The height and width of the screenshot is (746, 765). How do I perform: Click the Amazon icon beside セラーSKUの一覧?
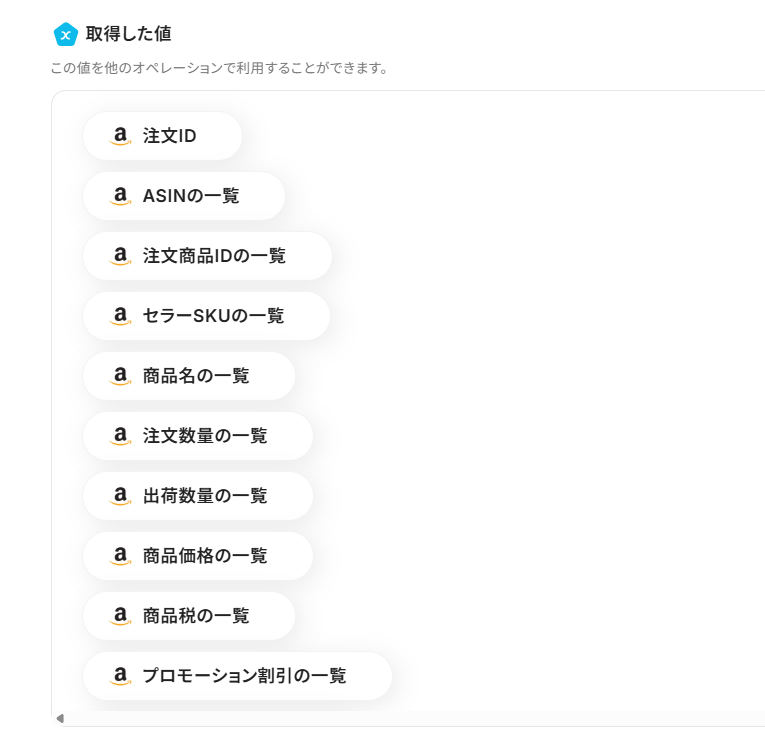pyautogui.click(x=120, y=316)
